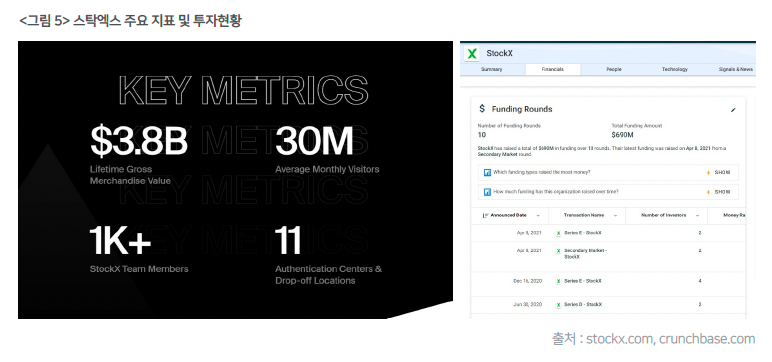Click 'Lifetime Gross Merchandise Value' label
The height and width of the screenshot is (362, 772).
tap(130, 175)
